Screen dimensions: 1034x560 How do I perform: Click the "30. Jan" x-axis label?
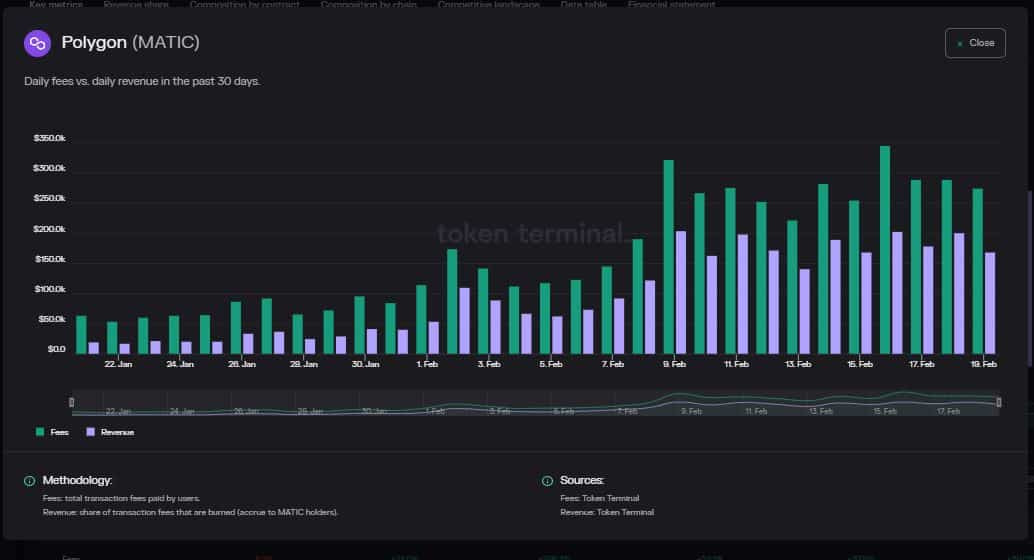365,364
